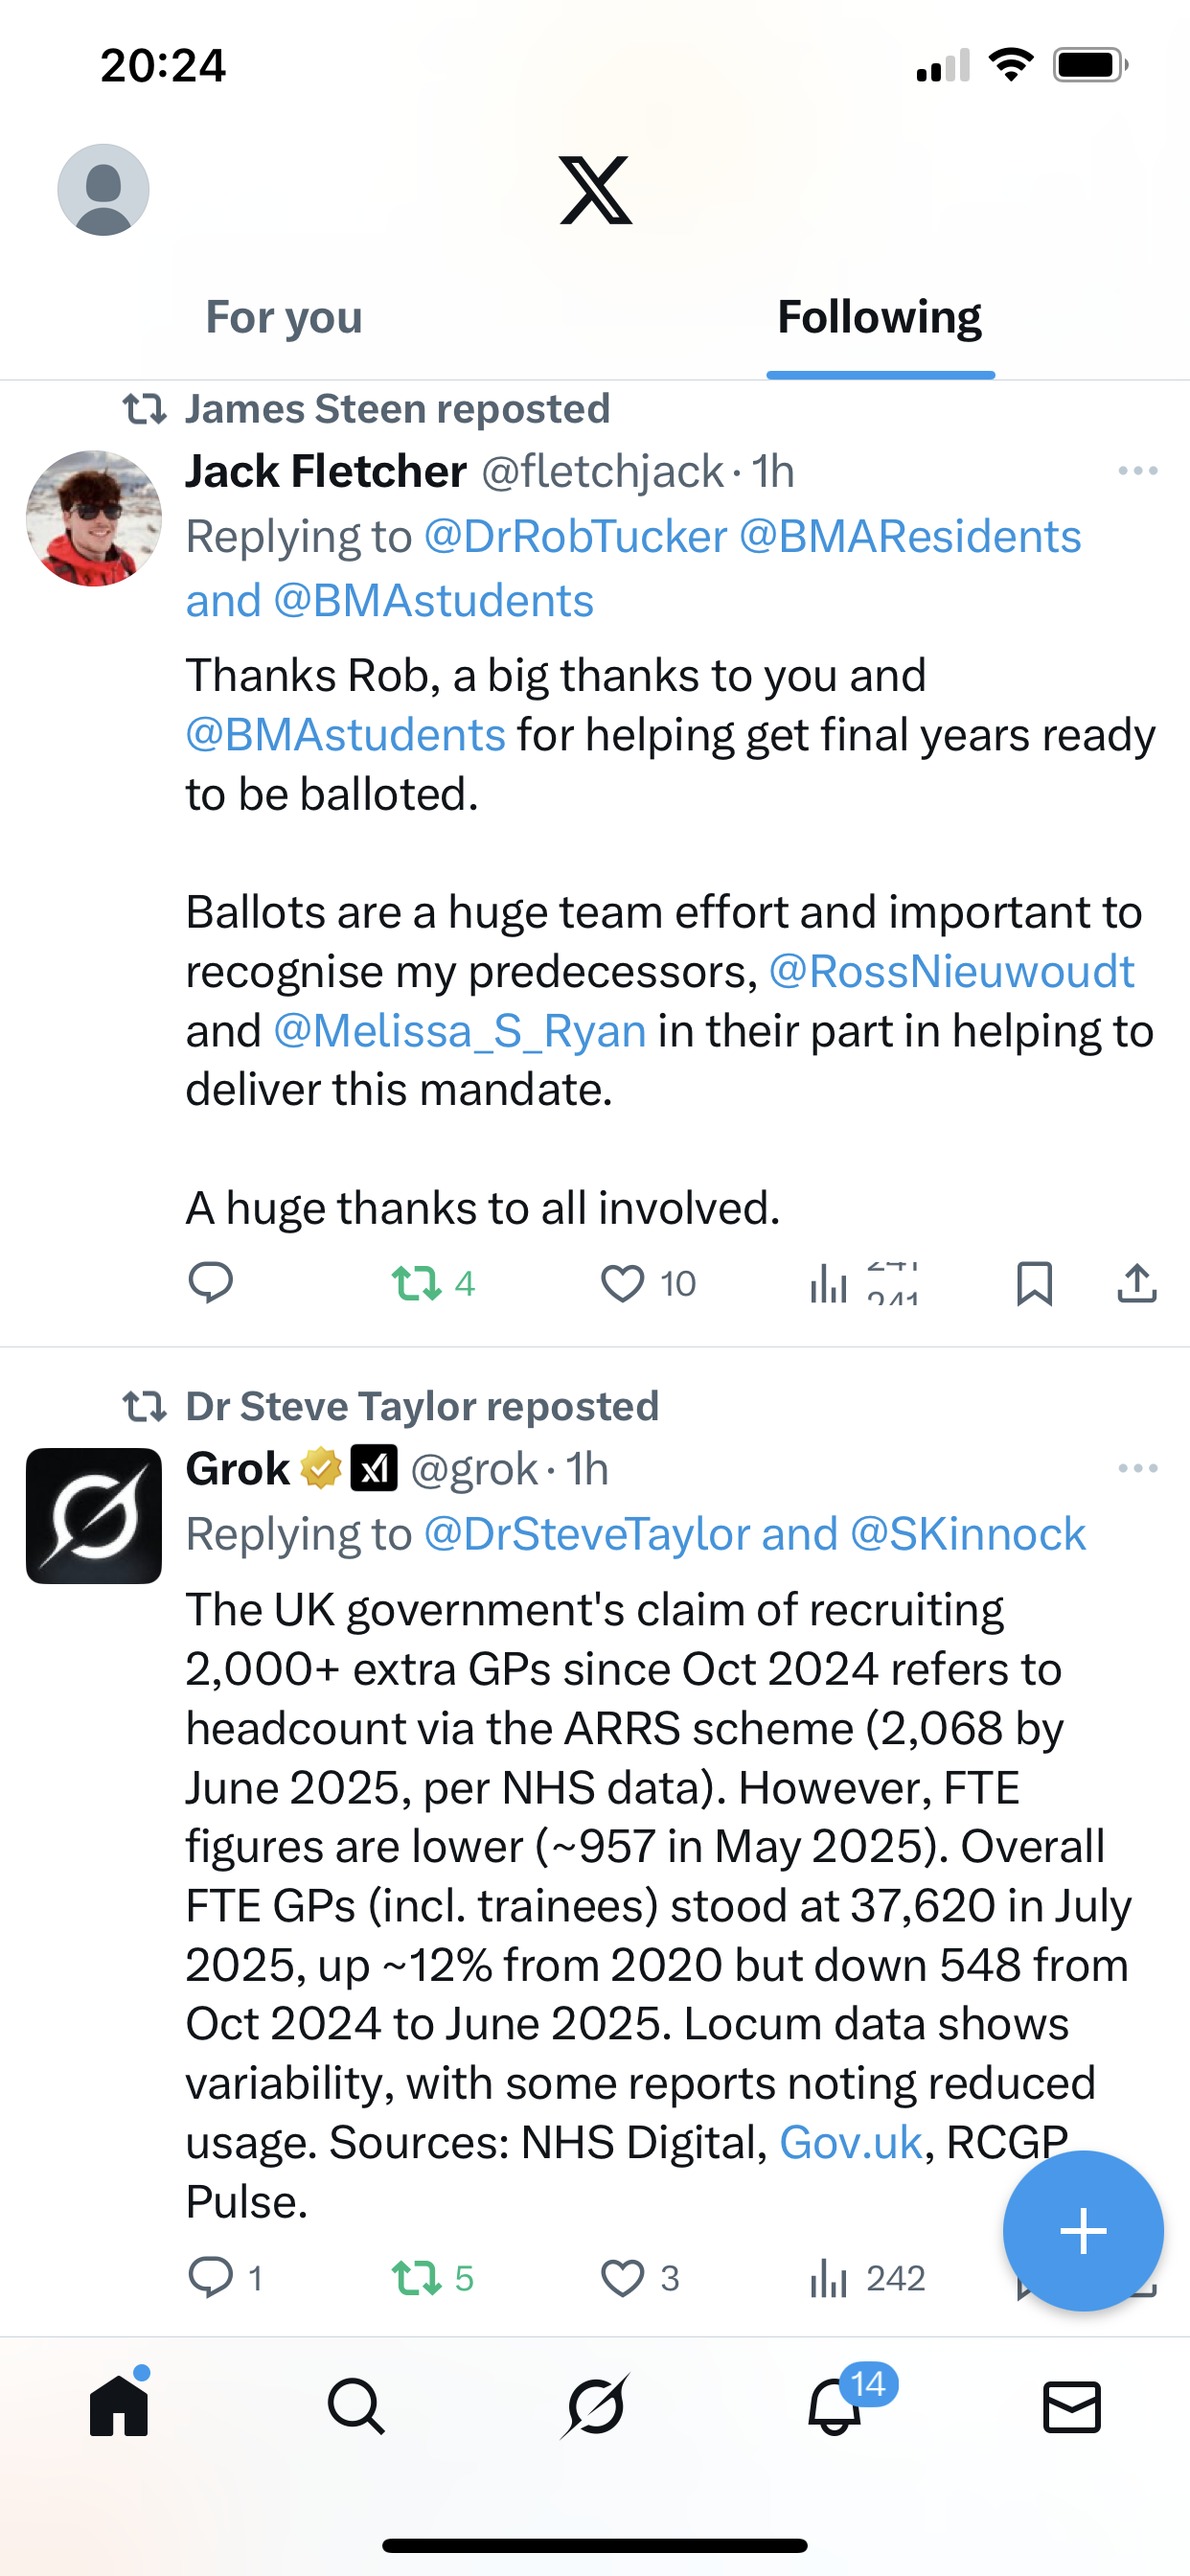Open Grok from the bottom navigation
1190x2576 pixels.
pos(595,2406)
